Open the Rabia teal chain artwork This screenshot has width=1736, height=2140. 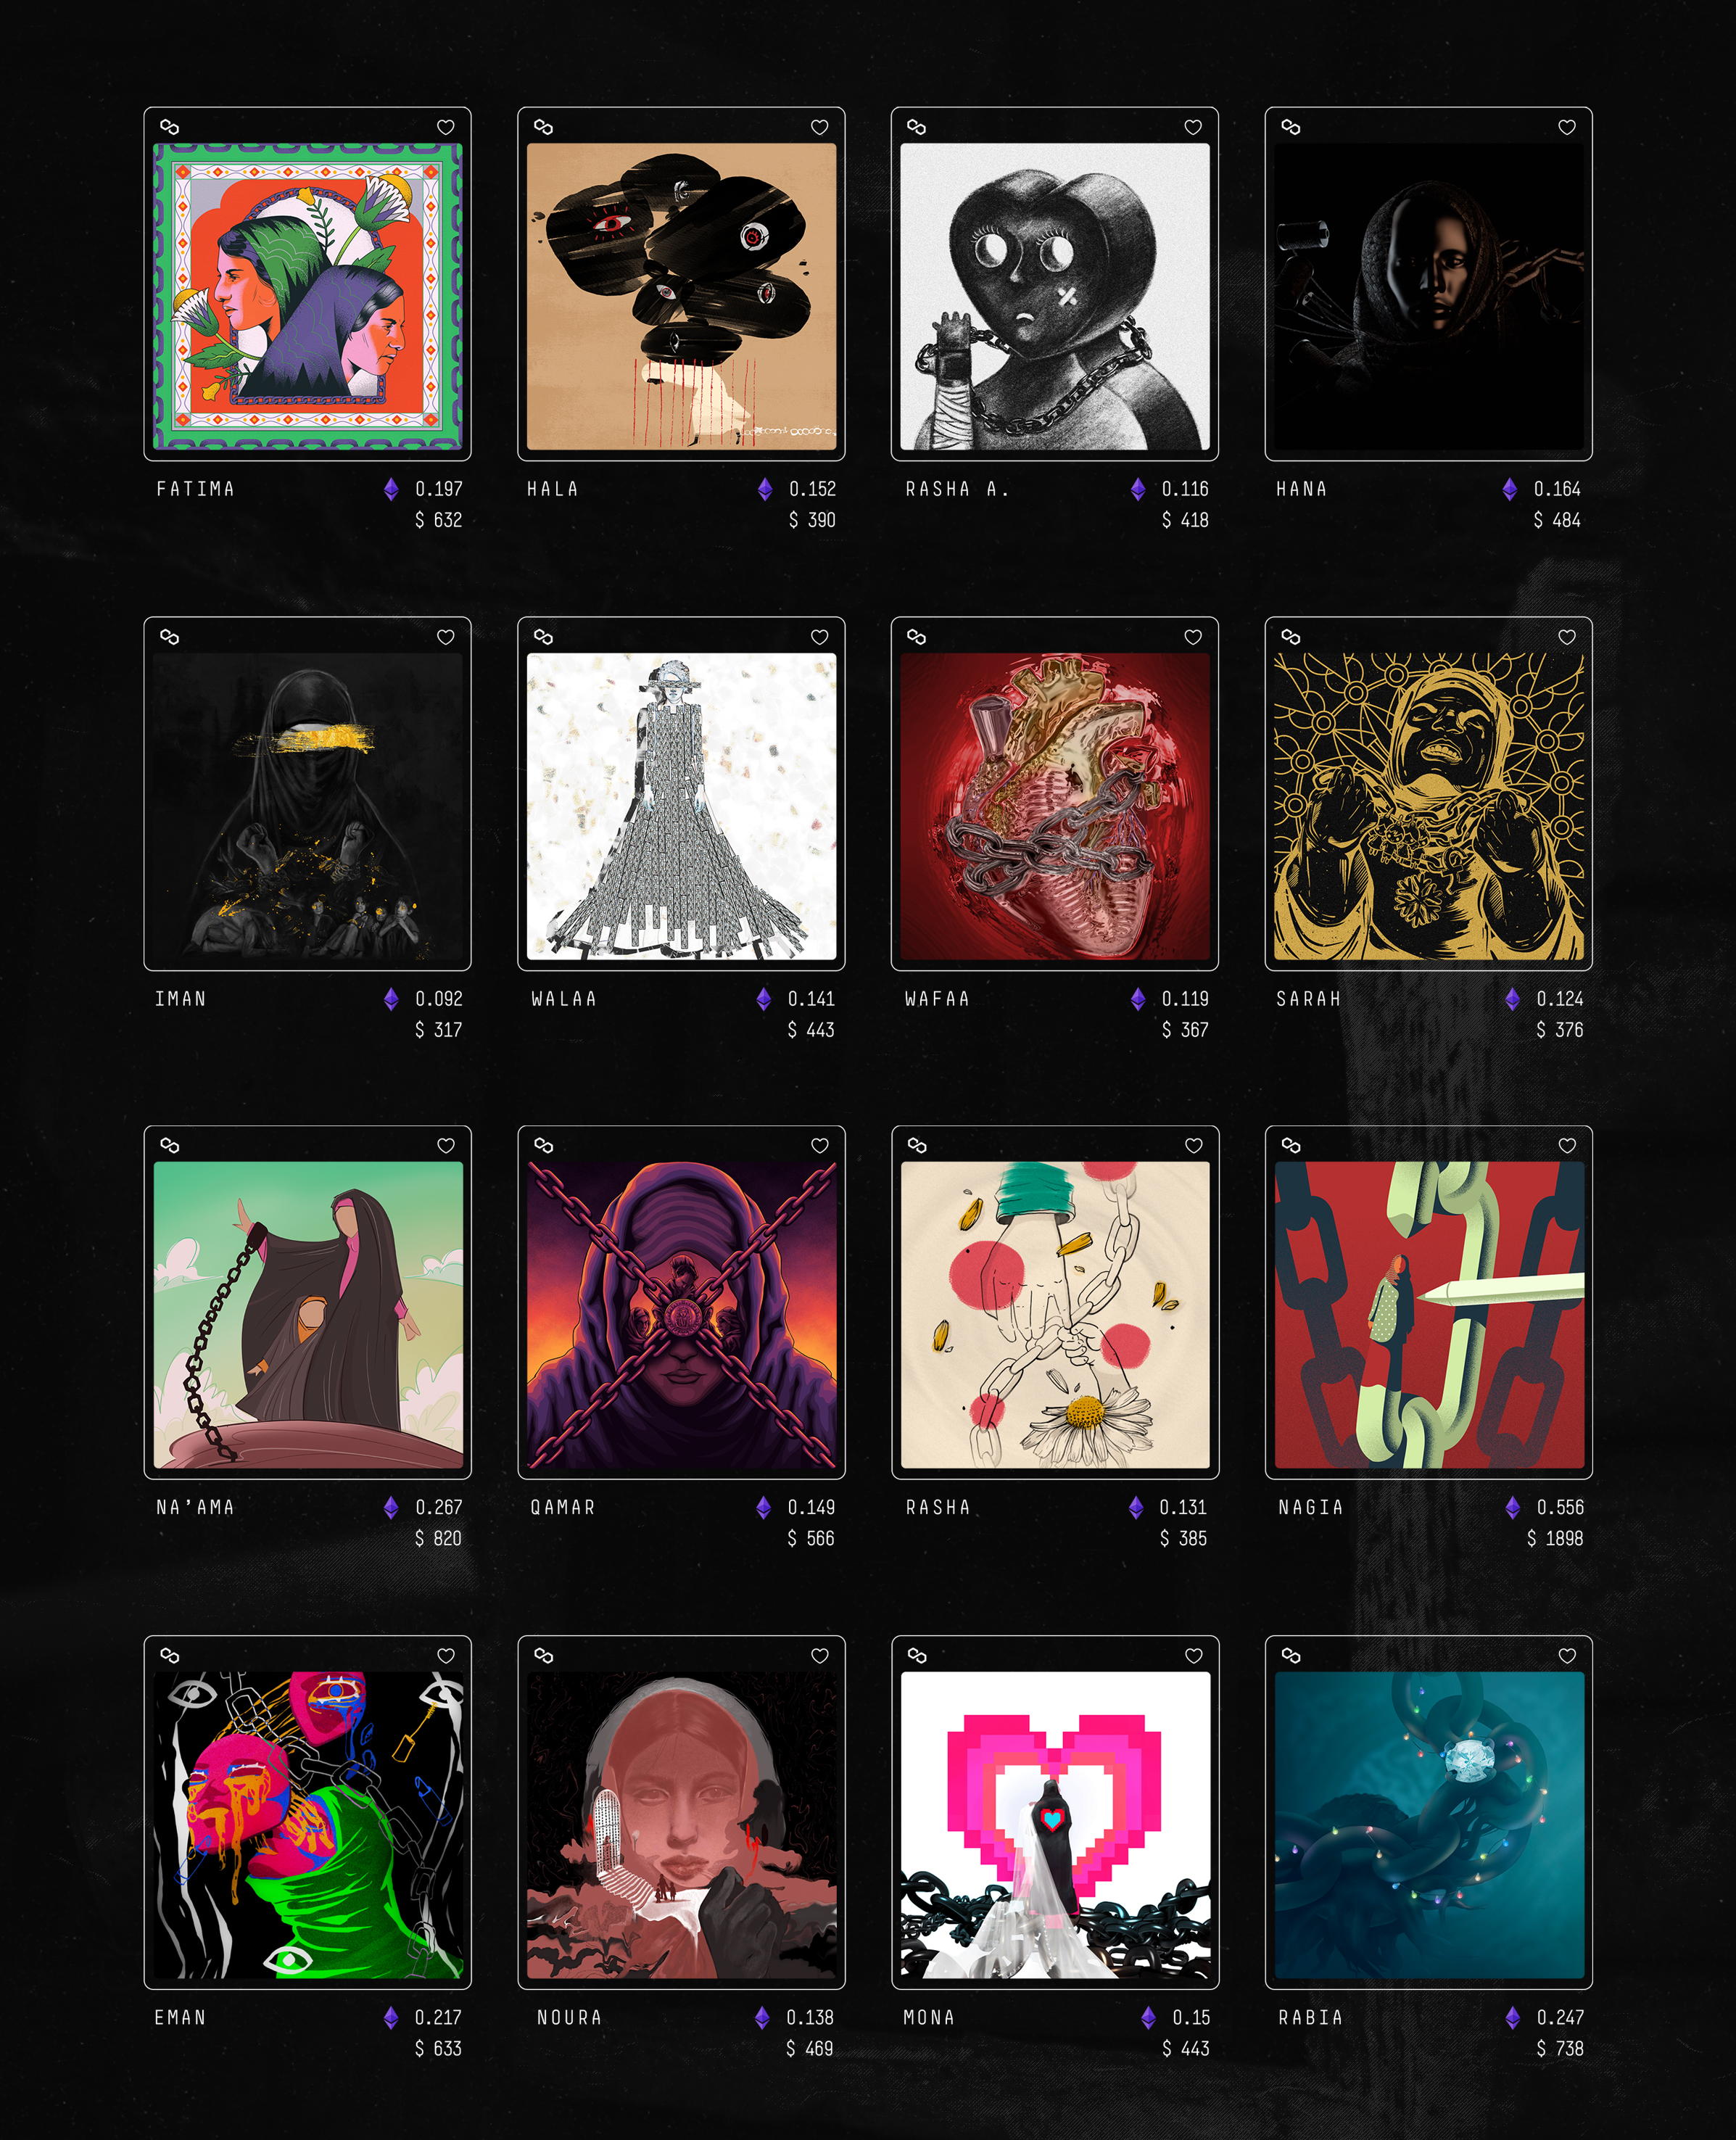1429,1825
